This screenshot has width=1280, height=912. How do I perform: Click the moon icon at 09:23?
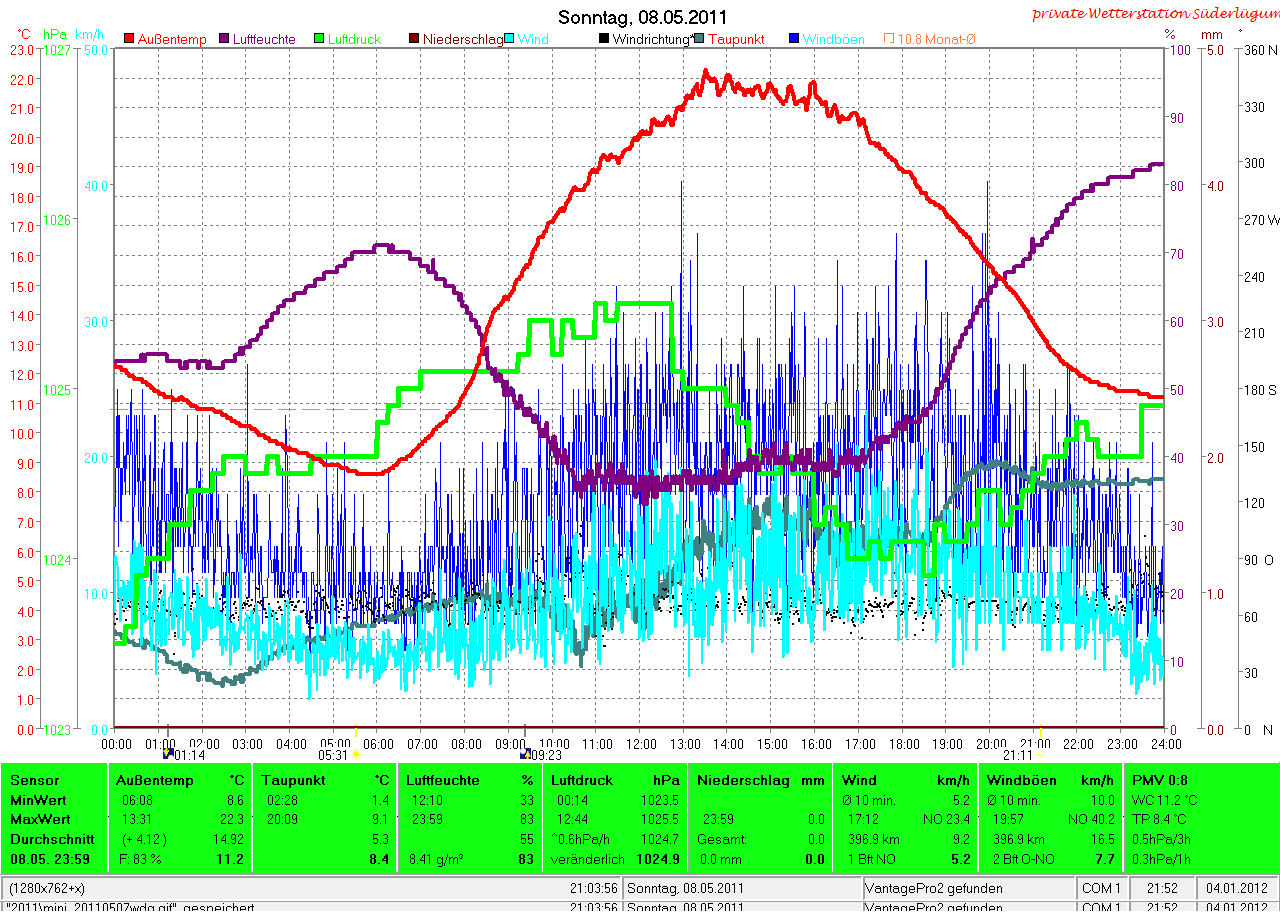524,755
